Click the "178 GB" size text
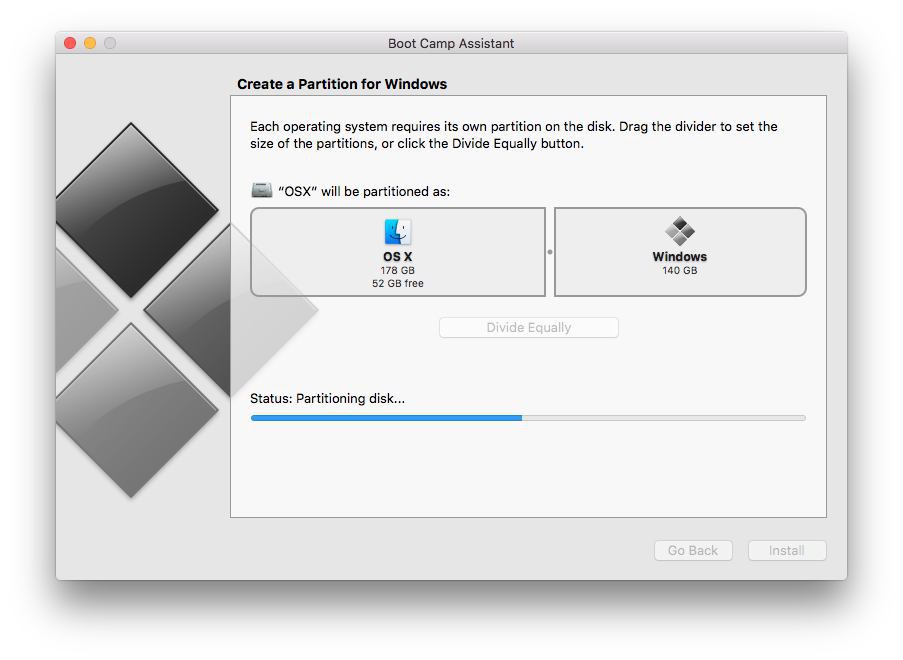The width and height of the screenshot is (903, 660). coord(397,271)
